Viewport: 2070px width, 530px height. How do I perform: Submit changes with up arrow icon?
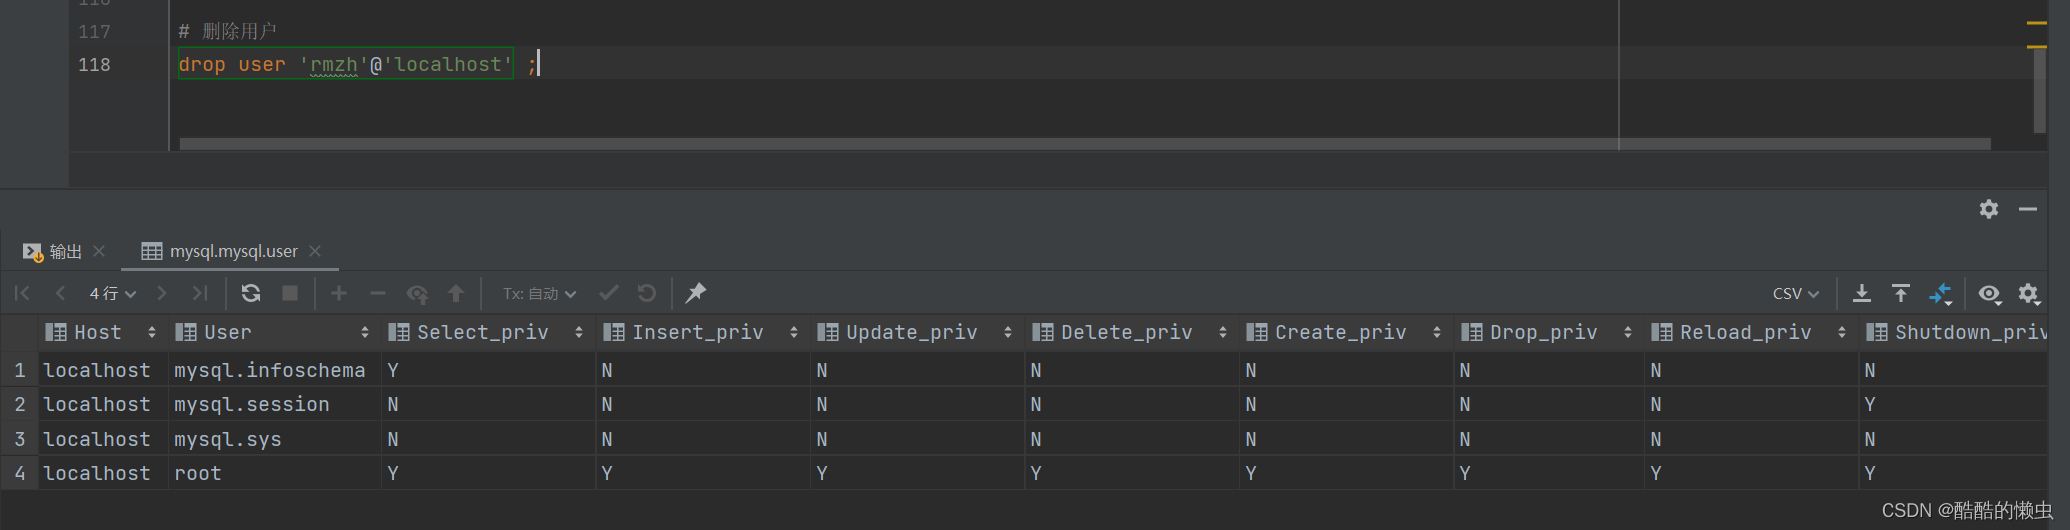point(456,293)
